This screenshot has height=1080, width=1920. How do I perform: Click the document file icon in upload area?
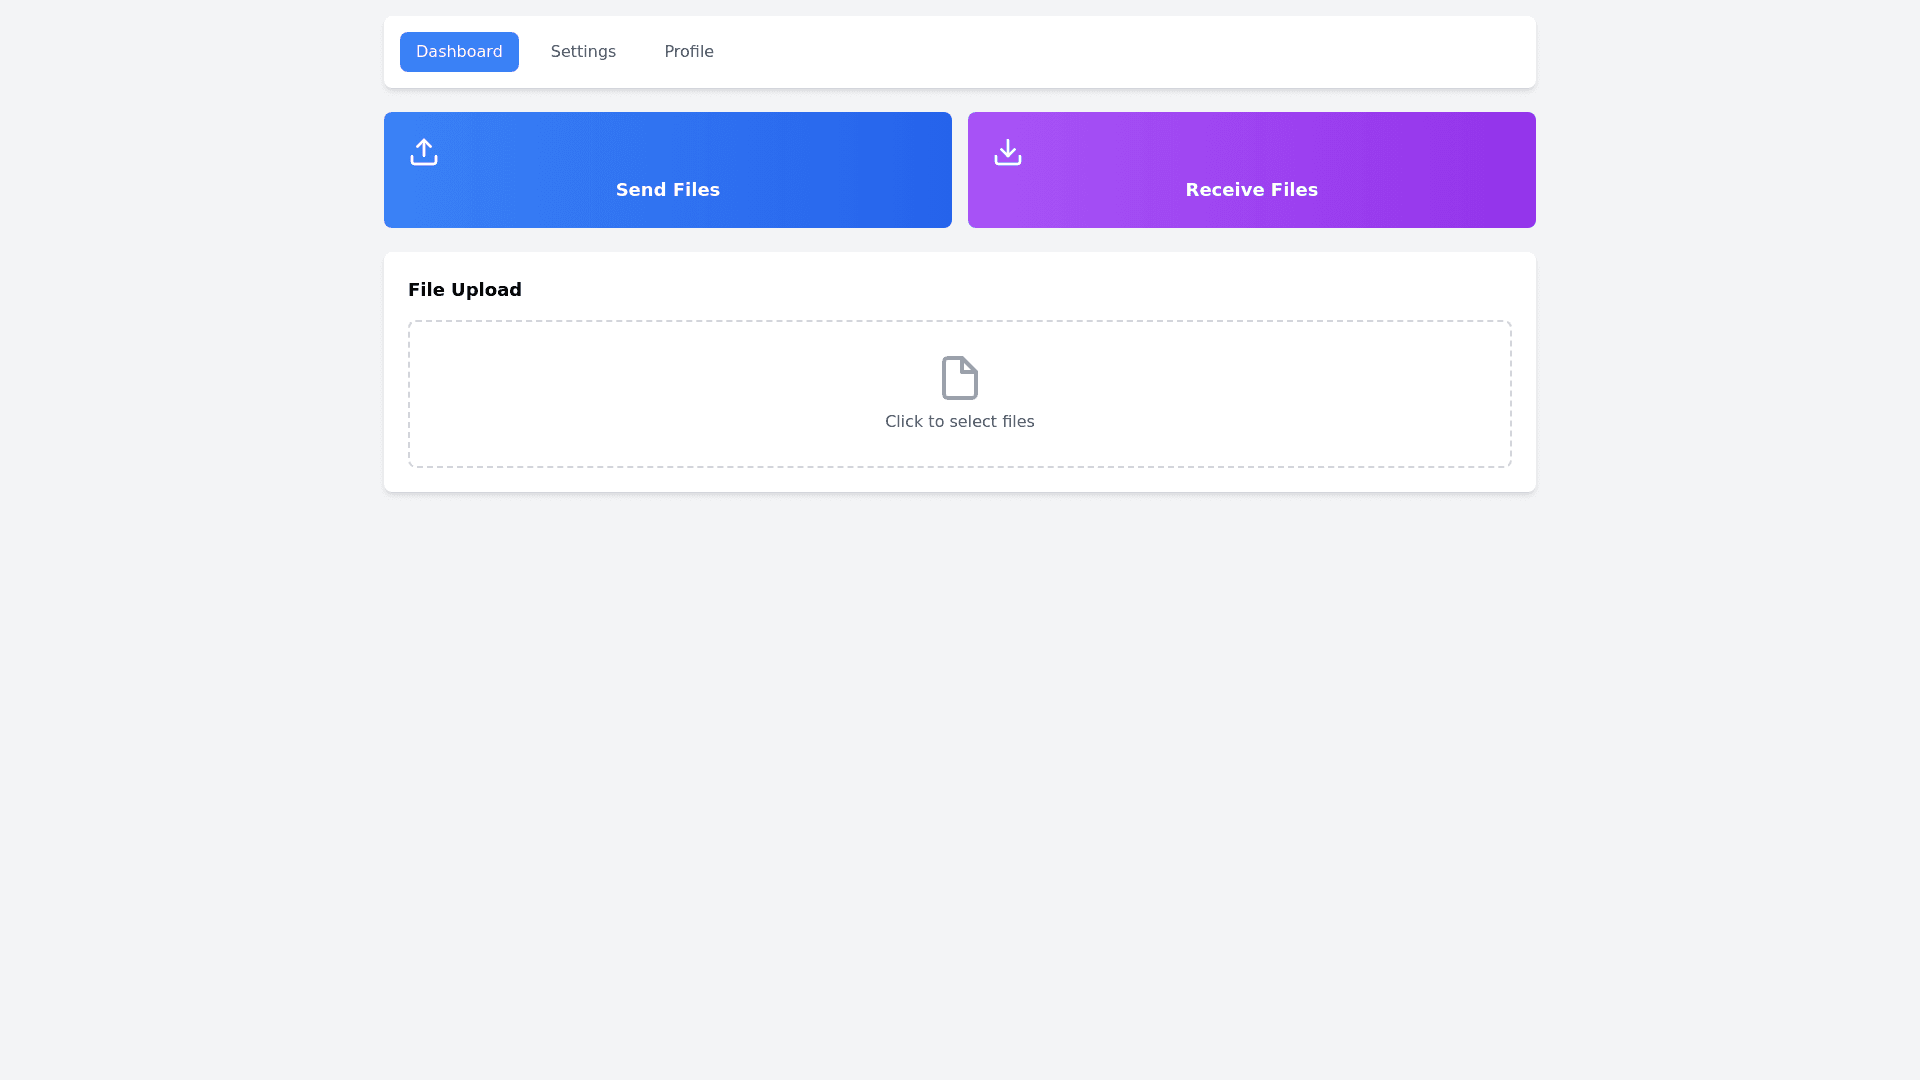click(x=959, y=378)
